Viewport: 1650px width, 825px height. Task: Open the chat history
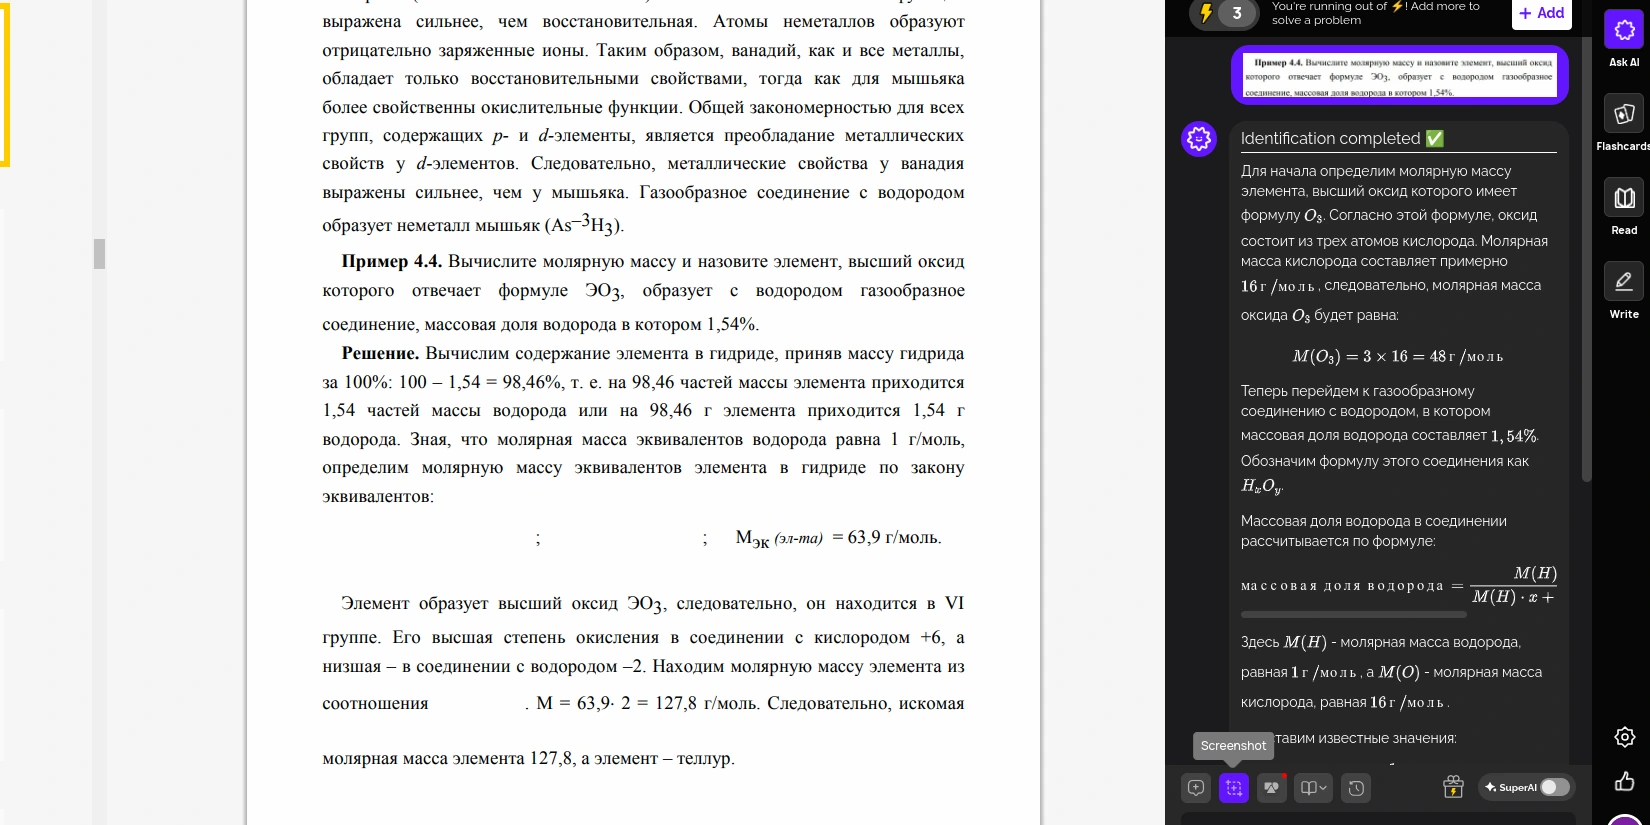pyautogui.click(x=1356, y=788)
